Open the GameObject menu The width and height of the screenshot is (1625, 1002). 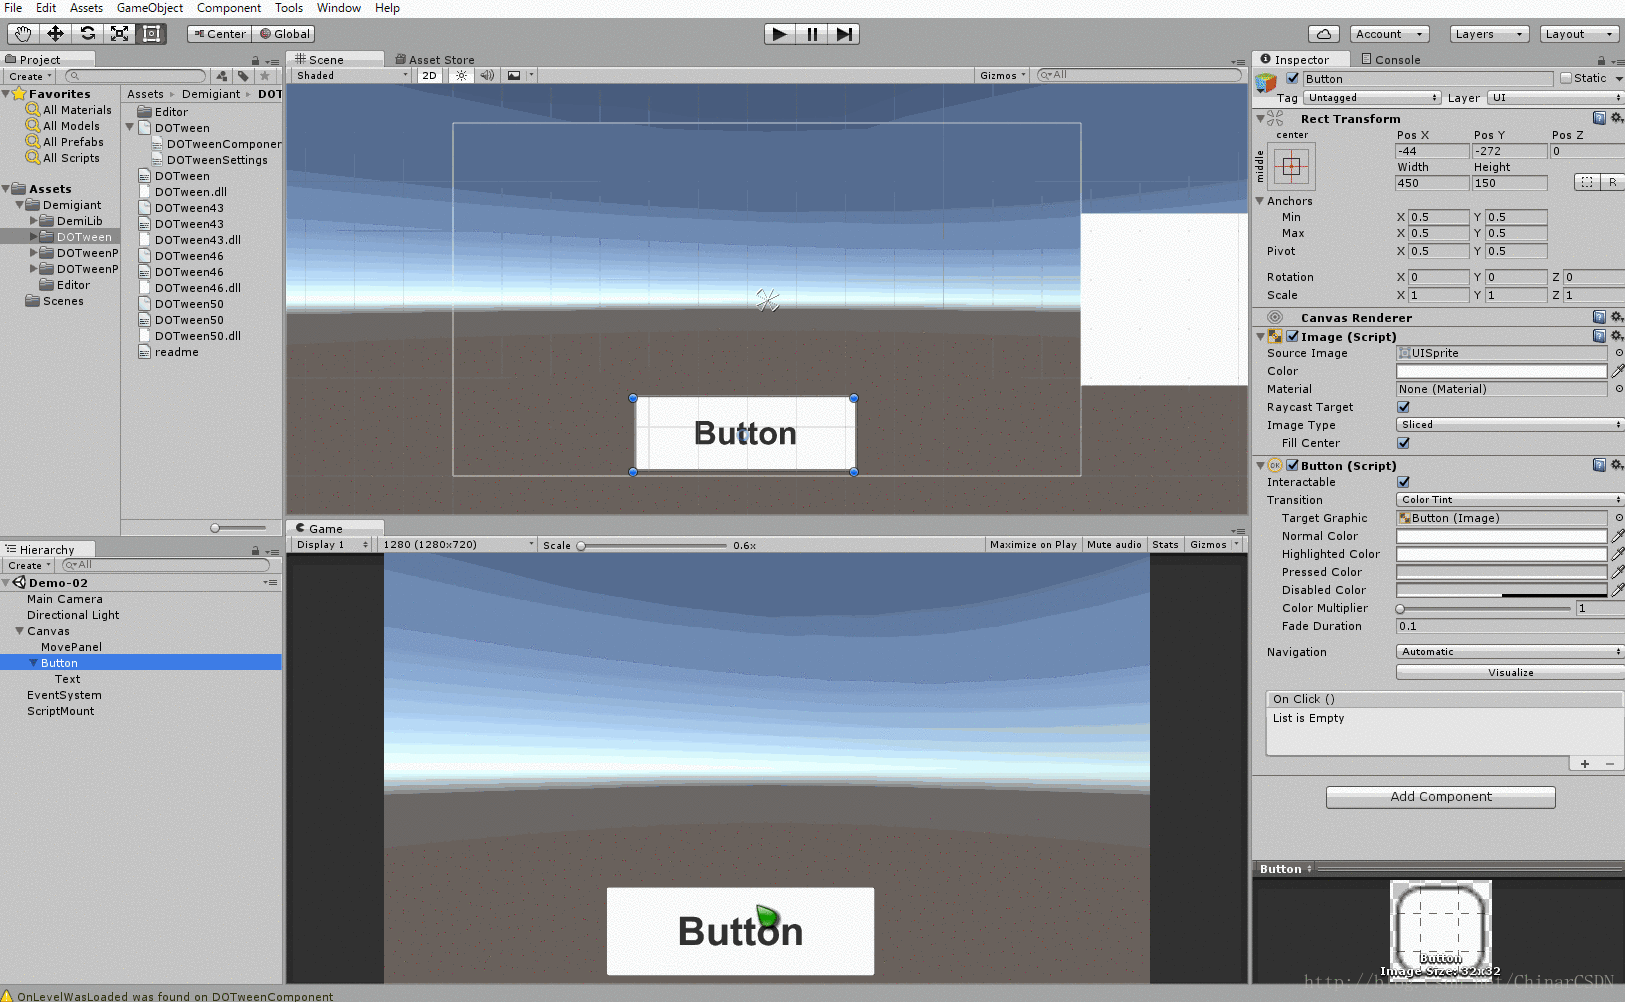tap(150, 8)
